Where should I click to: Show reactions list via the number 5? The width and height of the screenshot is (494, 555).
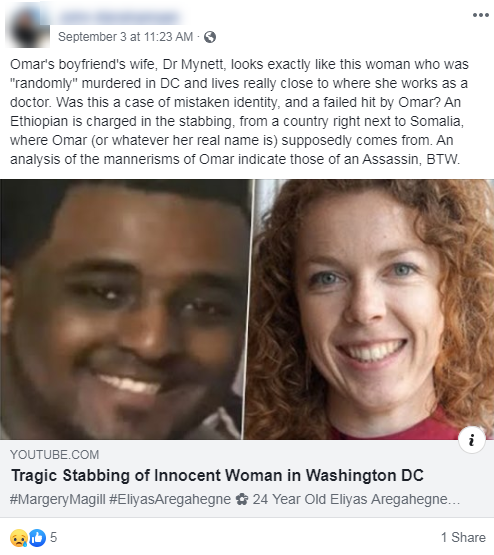point(53,538)
